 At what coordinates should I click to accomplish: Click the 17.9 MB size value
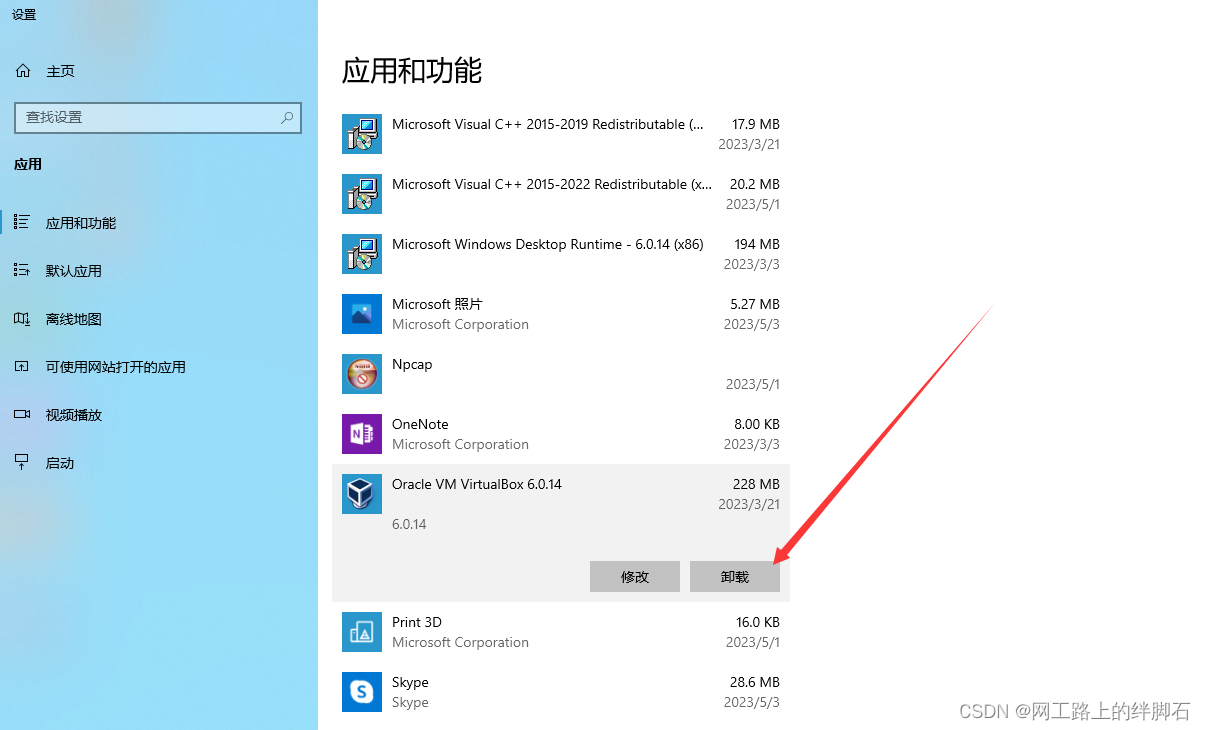coord(756,124)
